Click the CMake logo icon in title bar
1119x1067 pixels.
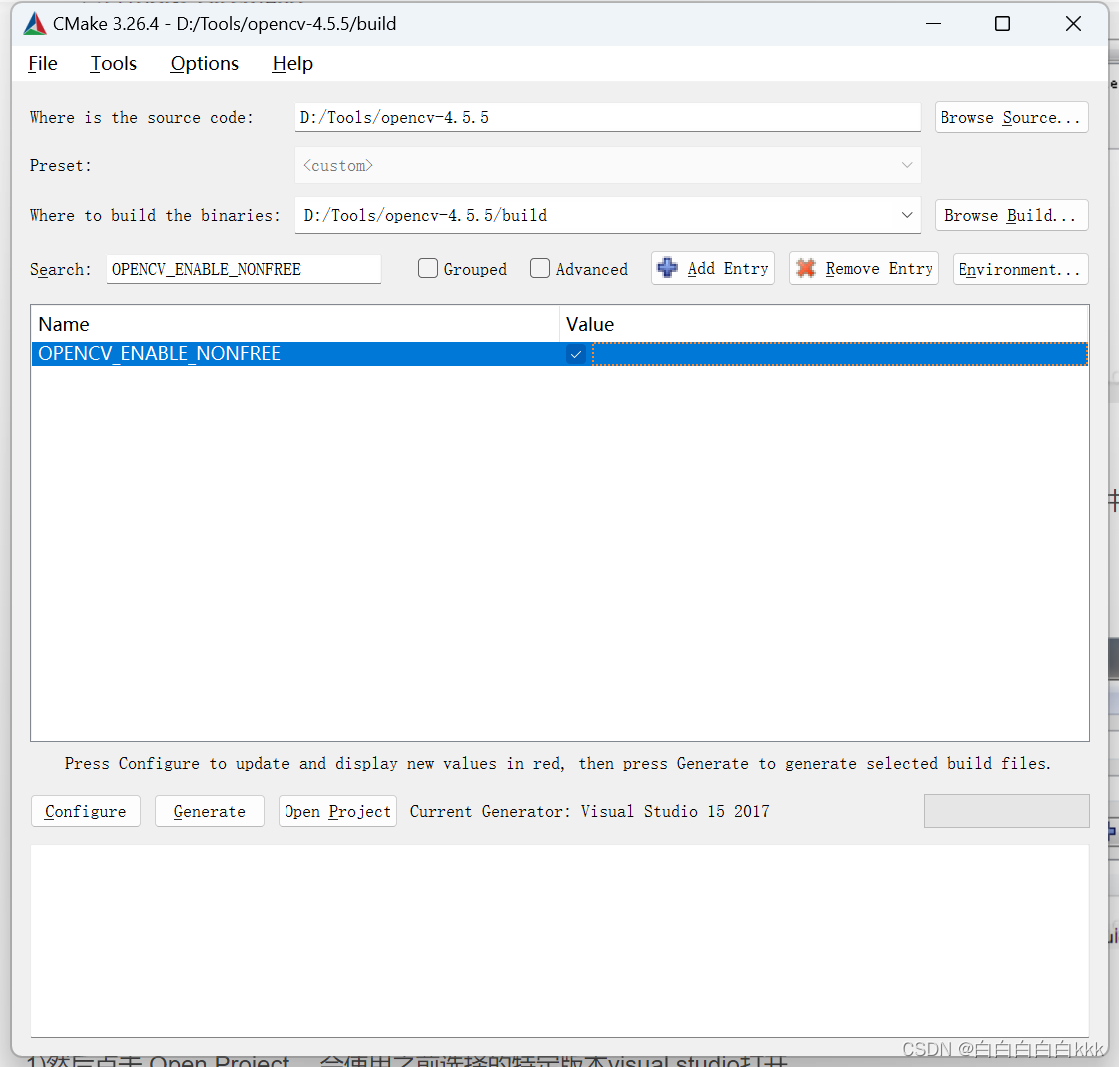pos(34,24)
